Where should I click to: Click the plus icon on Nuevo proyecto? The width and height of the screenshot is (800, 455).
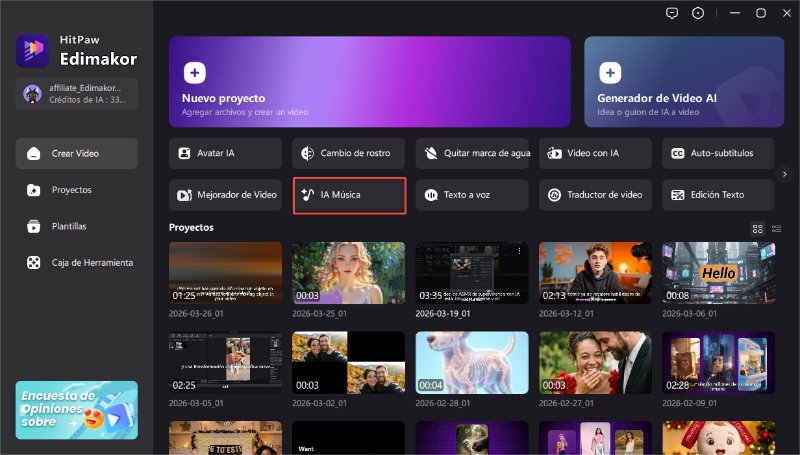[x=194, y=73]
